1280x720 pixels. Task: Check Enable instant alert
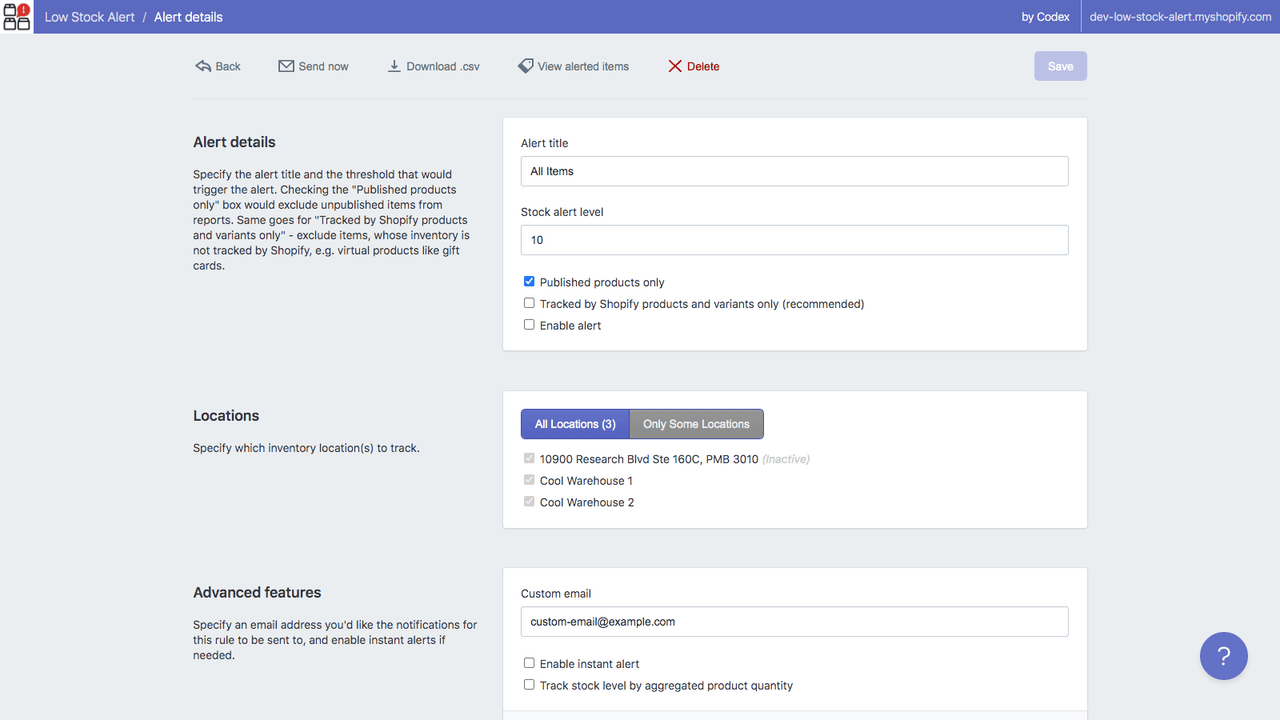click(529, 663)
